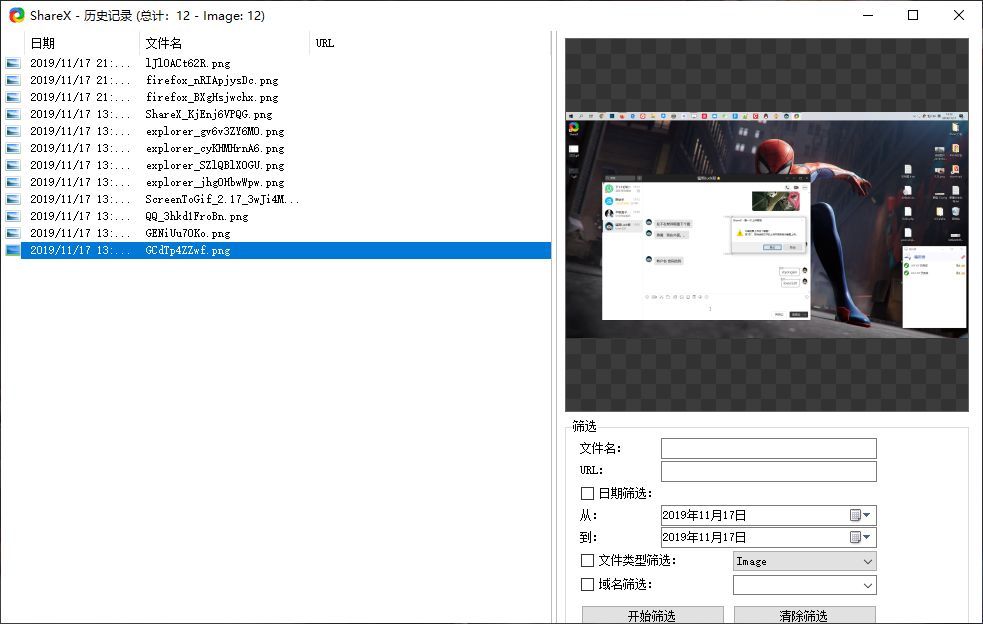Select the explorer_gv6v3ZY6M0.png entry
Screen dimensions: 983x624
(215, 131)
